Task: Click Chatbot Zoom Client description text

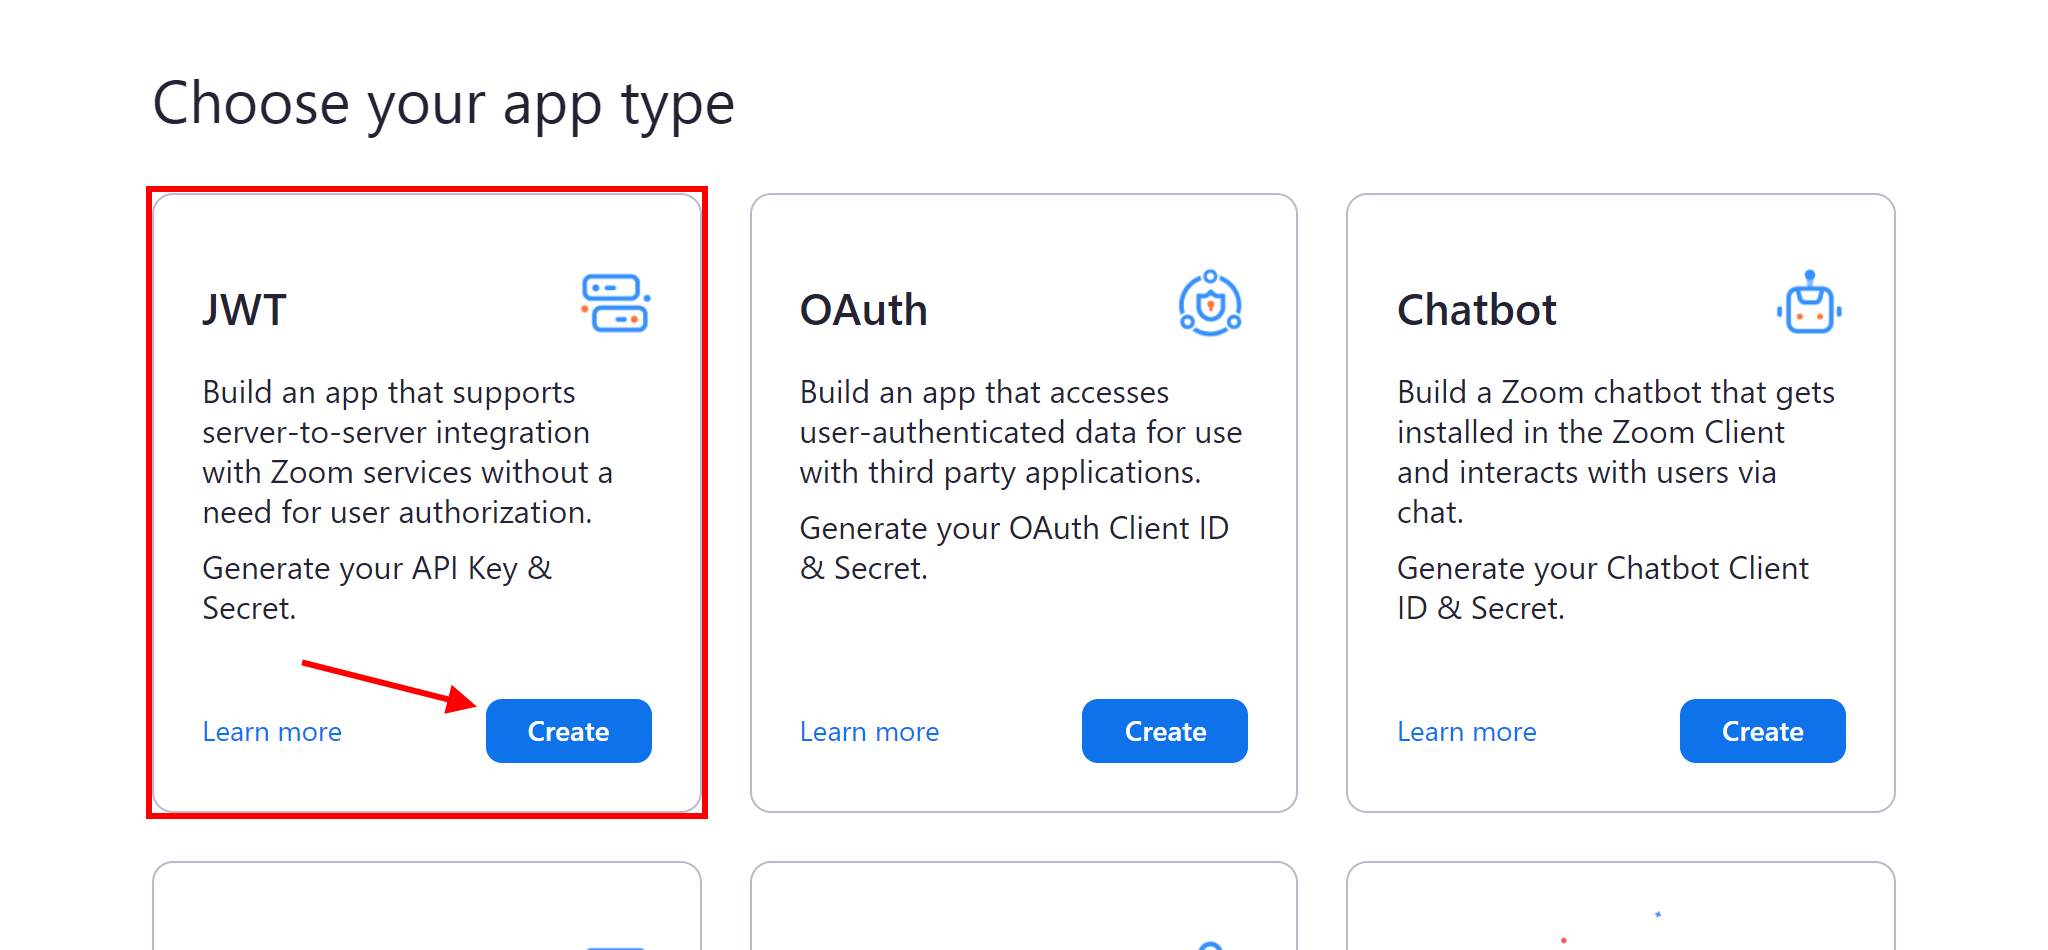Action: coord(1615,452)
